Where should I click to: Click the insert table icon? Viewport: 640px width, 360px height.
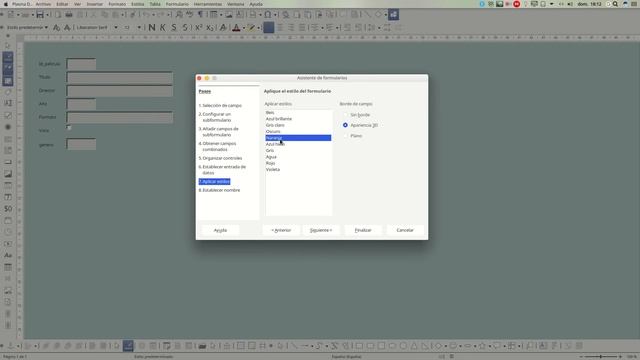(x=213, y=15)
